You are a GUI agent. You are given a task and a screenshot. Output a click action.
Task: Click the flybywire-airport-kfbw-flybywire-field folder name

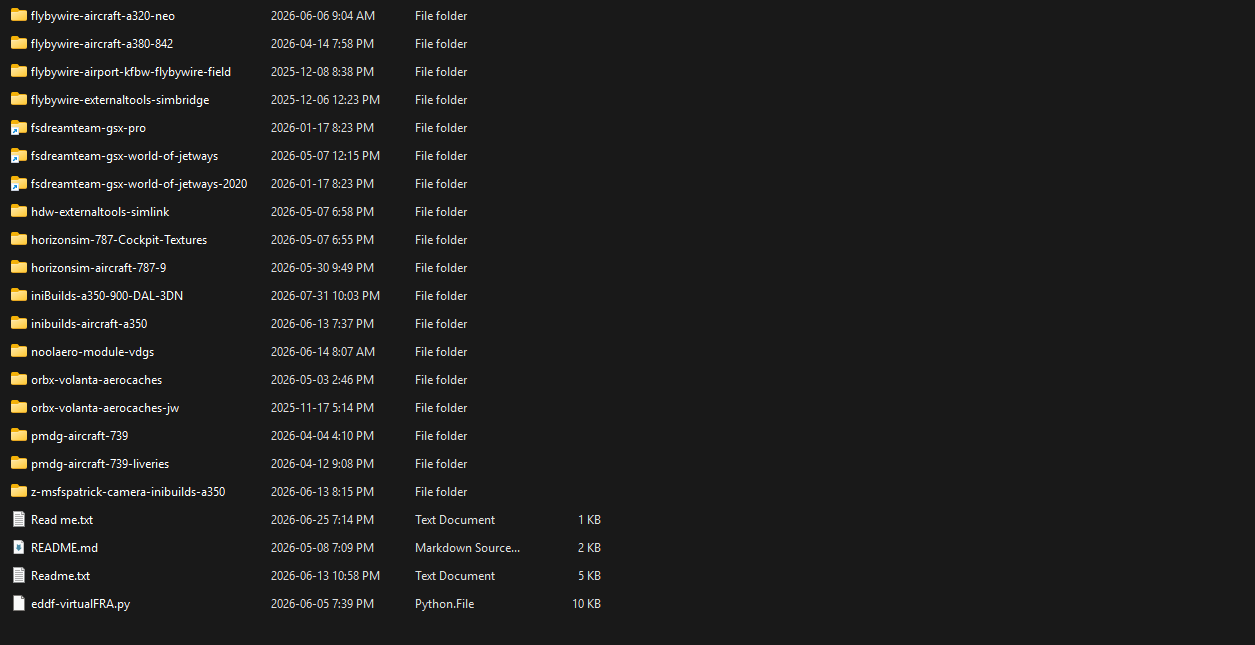point(131,72)
